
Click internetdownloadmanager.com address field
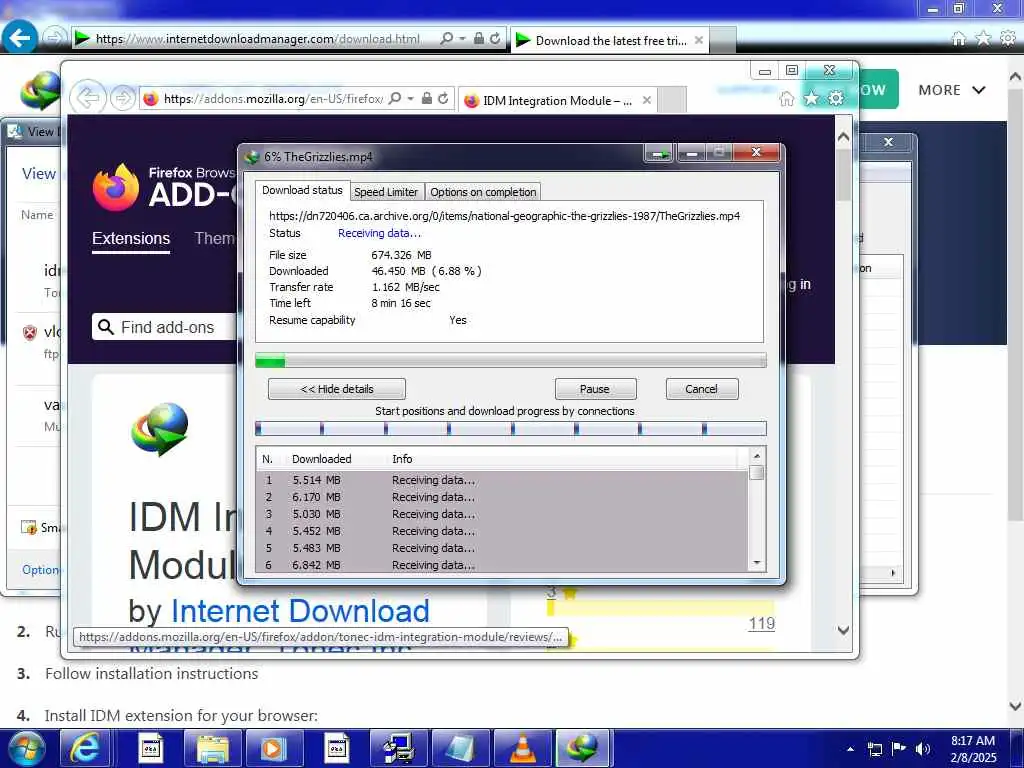click(x=258, y=39)
